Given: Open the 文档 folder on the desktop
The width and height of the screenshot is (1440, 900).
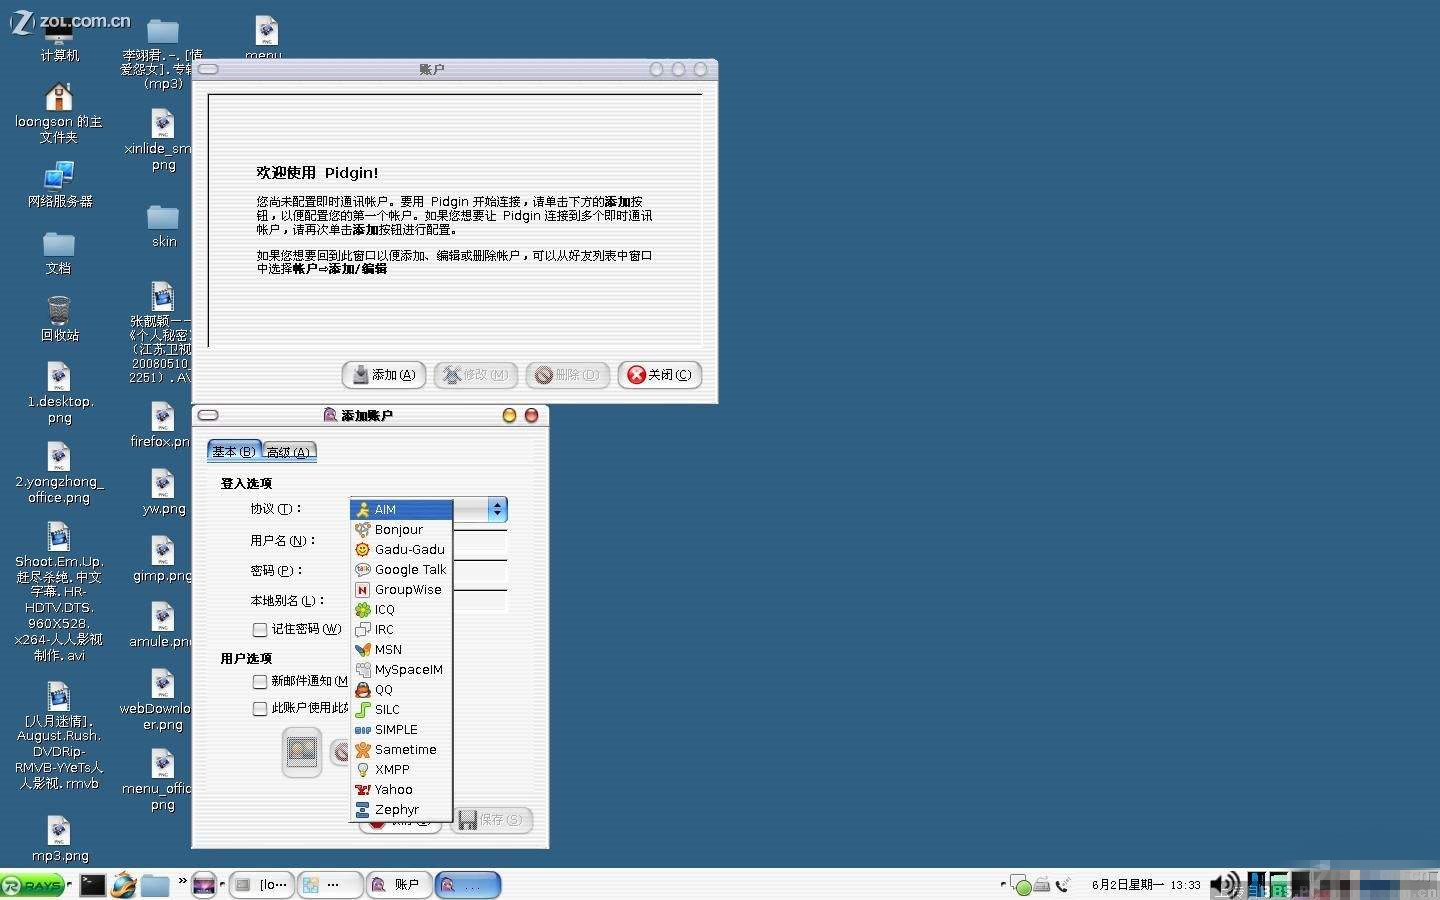Looking at the screenshot, I should (59, 253).
